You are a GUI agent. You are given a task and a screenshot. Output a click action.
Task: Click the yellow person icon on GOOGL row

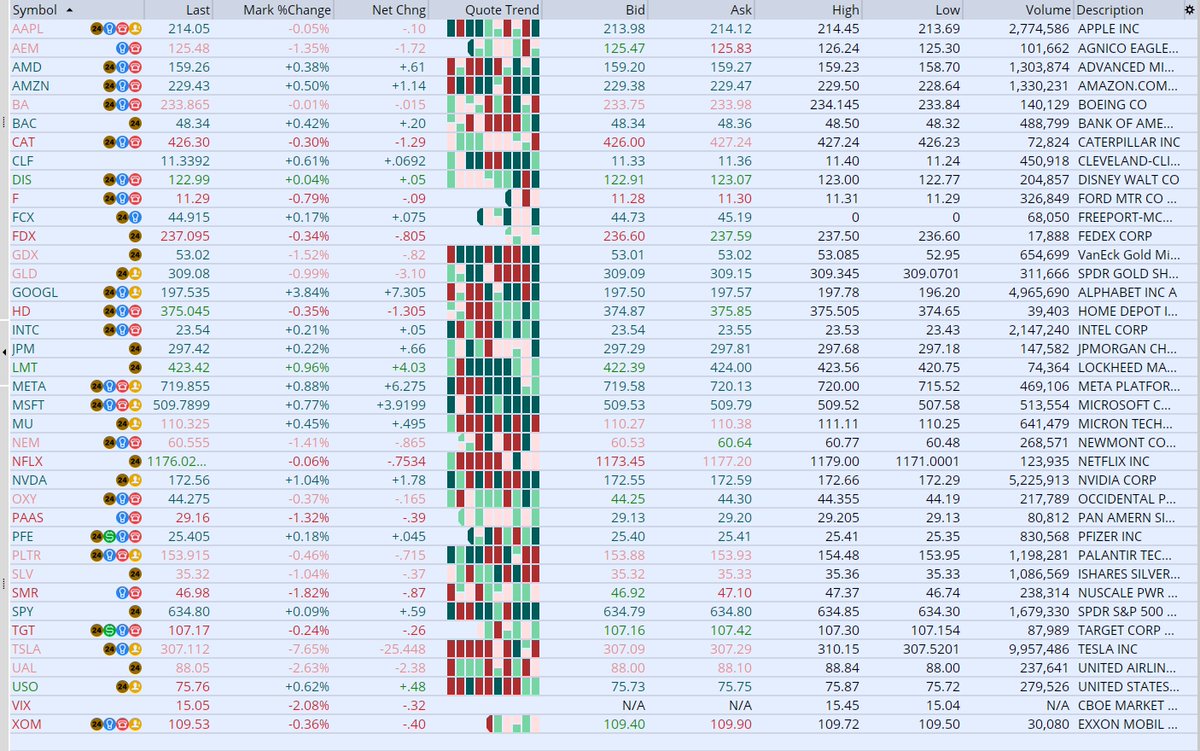134,292
